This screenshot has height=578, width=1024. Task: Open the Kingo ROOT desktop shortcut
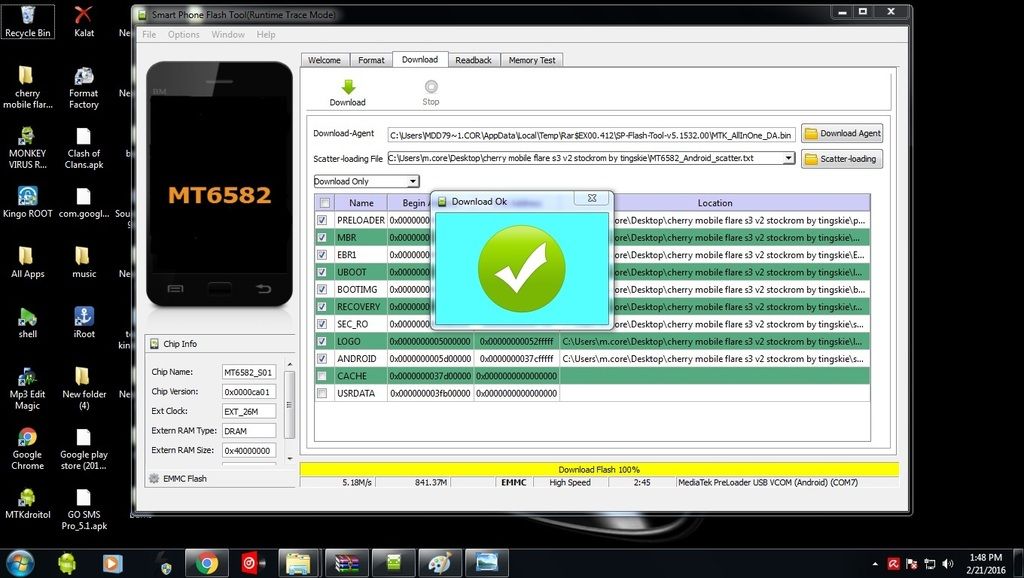click(x=27, y=200)
